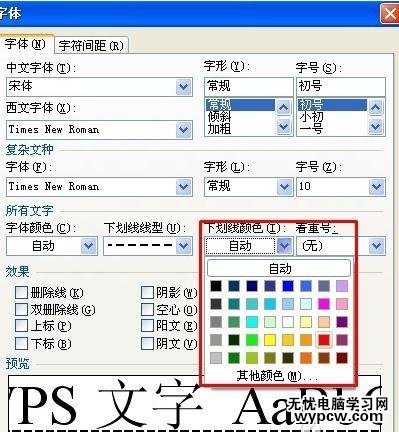Image resolution: width=399 pixels, height=432 pixels.
Task: Choose 常规 highlighted in the 字形 list
Action: click(240, 105)
